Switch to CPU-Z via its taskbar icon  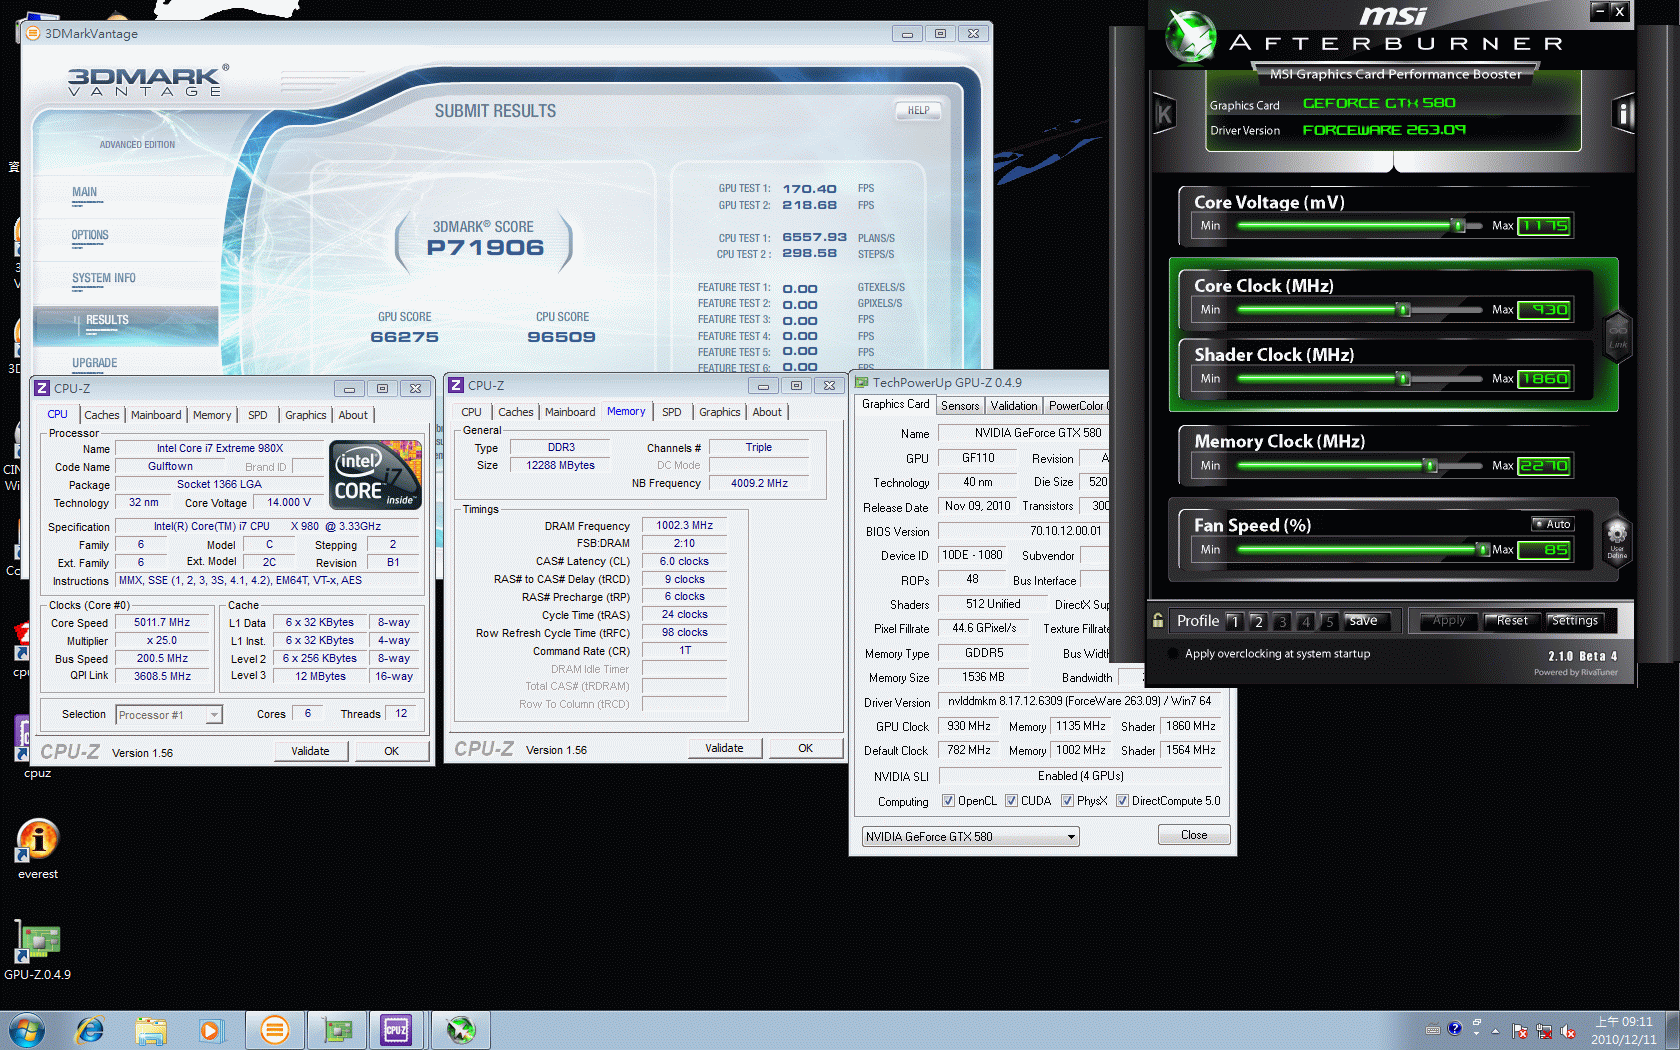396,1030
